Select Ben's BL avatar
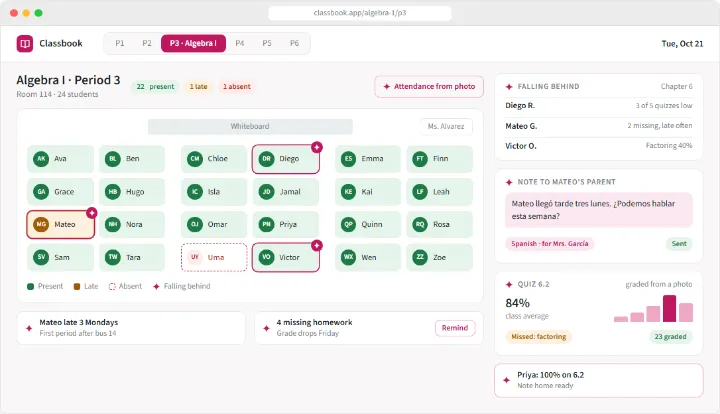Image resolution: width=720 pixels, height=414 pixels. [x=112, y=159]
